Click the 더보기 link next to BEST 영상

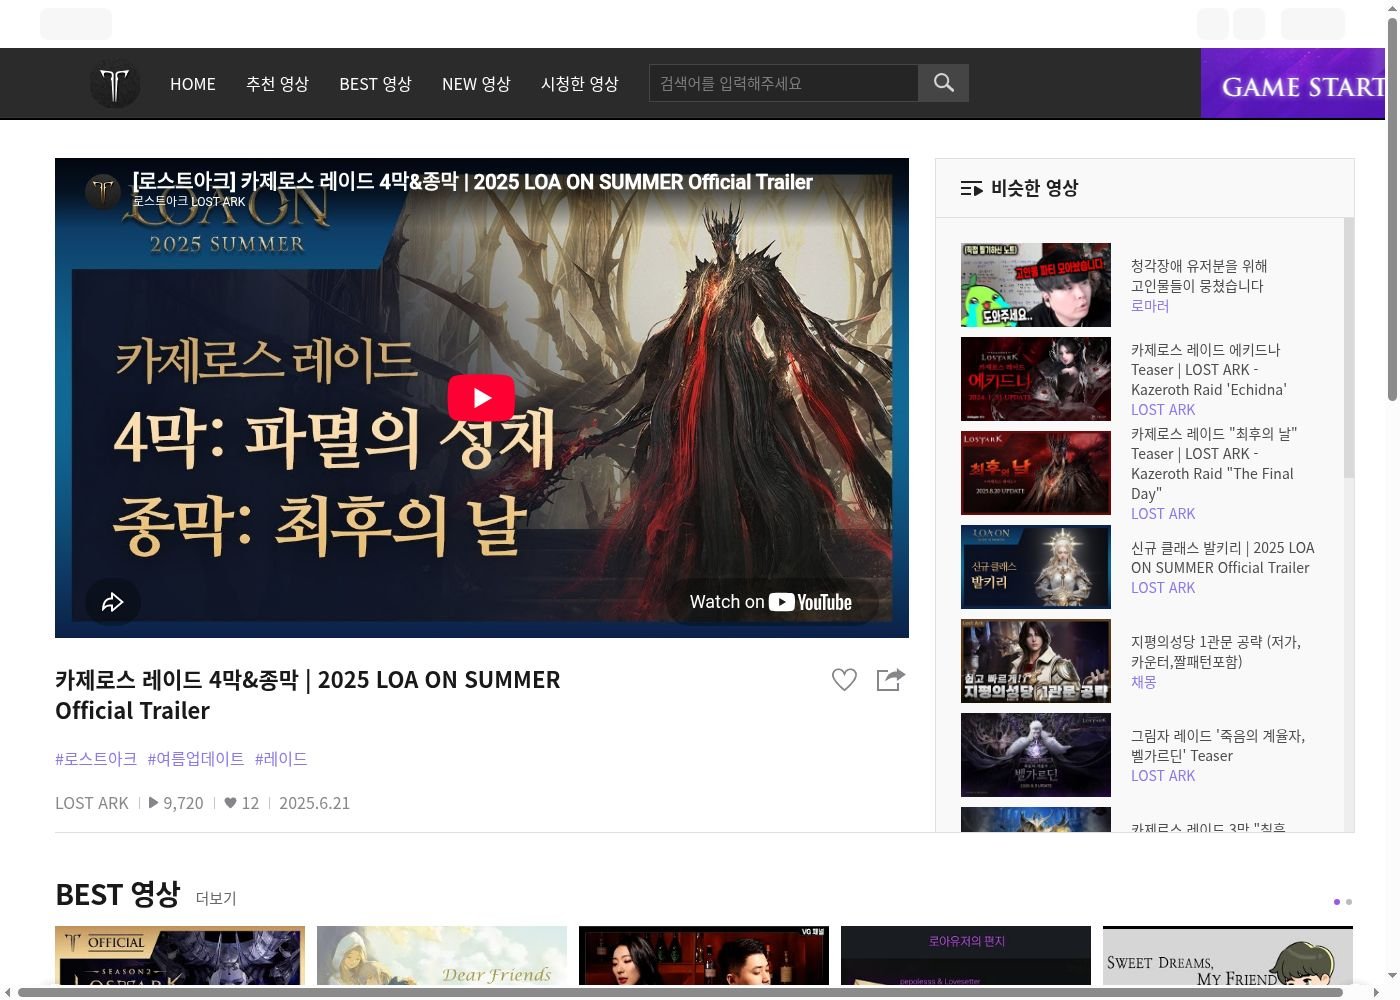(x=216, y=898)
